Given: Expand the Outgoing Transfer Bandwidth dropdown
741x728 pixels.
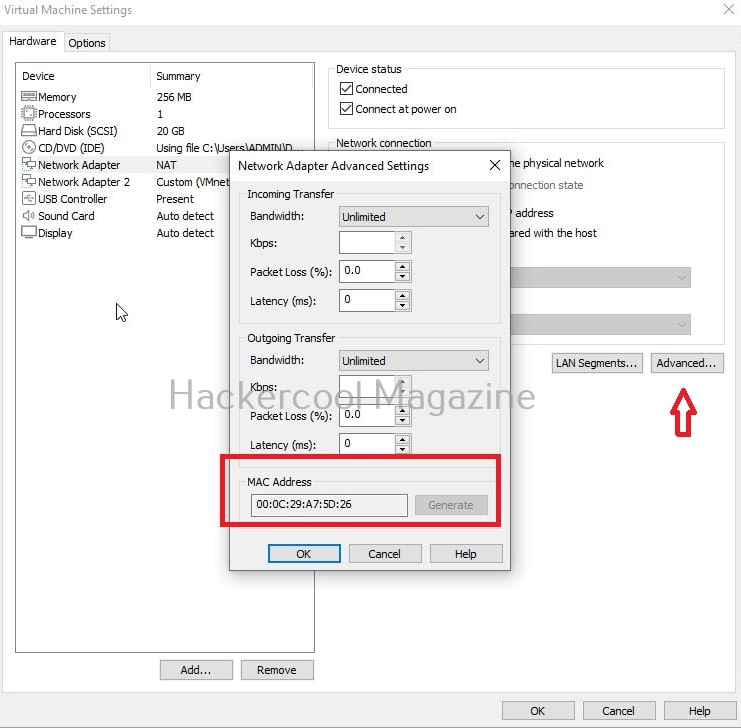Looking at the screenshot, I should click(413, 360).
